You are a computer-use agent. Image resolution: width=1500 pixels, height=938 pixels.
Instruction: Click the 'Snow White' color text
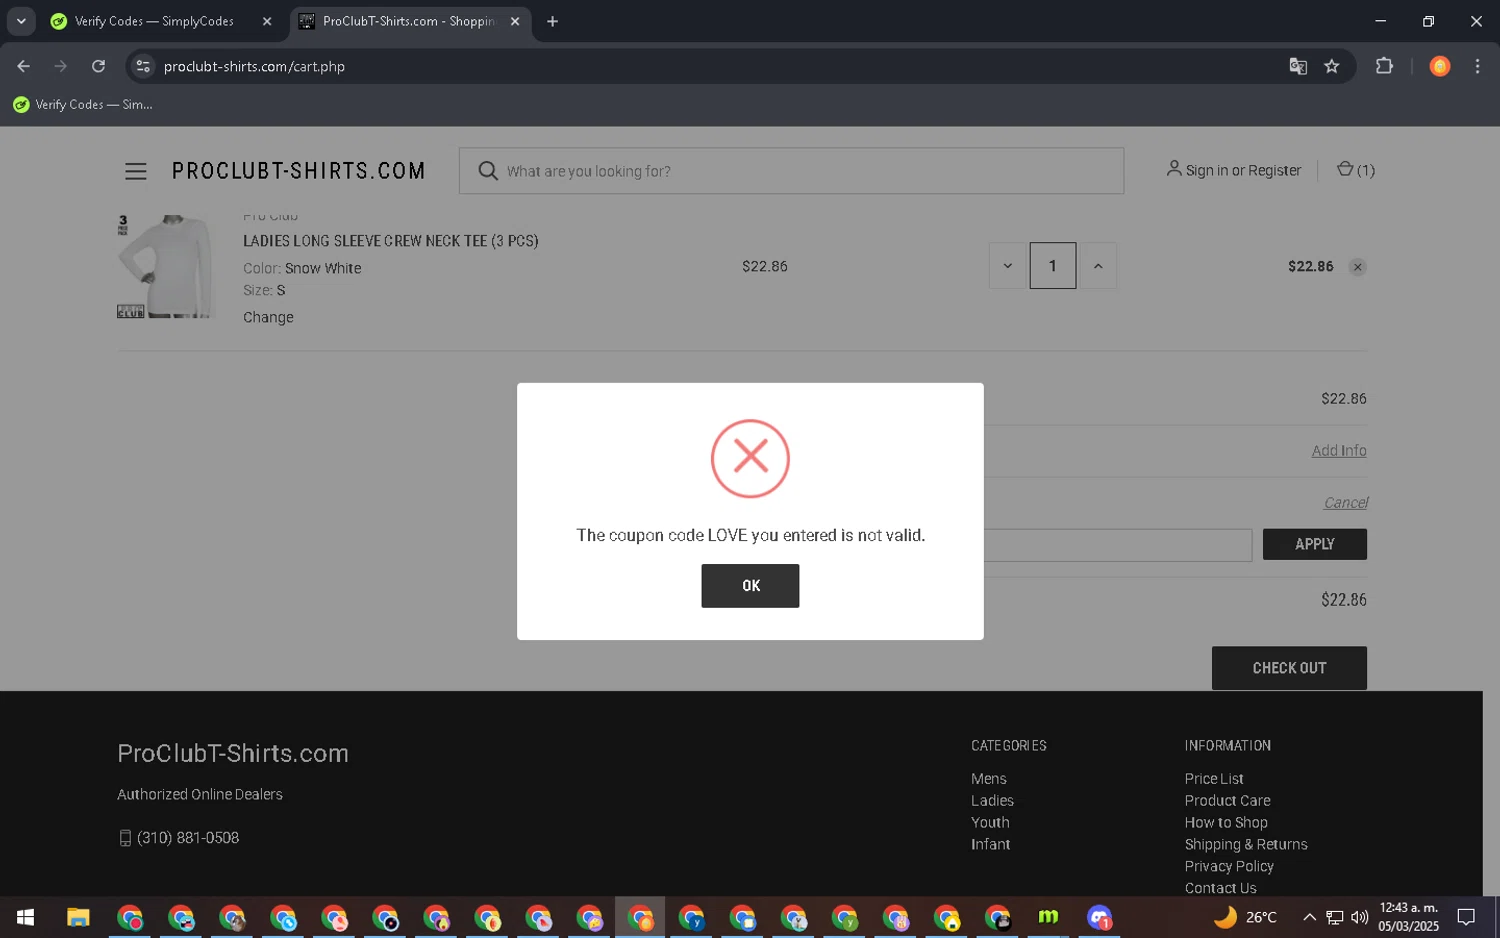click(x=323, y=268)
